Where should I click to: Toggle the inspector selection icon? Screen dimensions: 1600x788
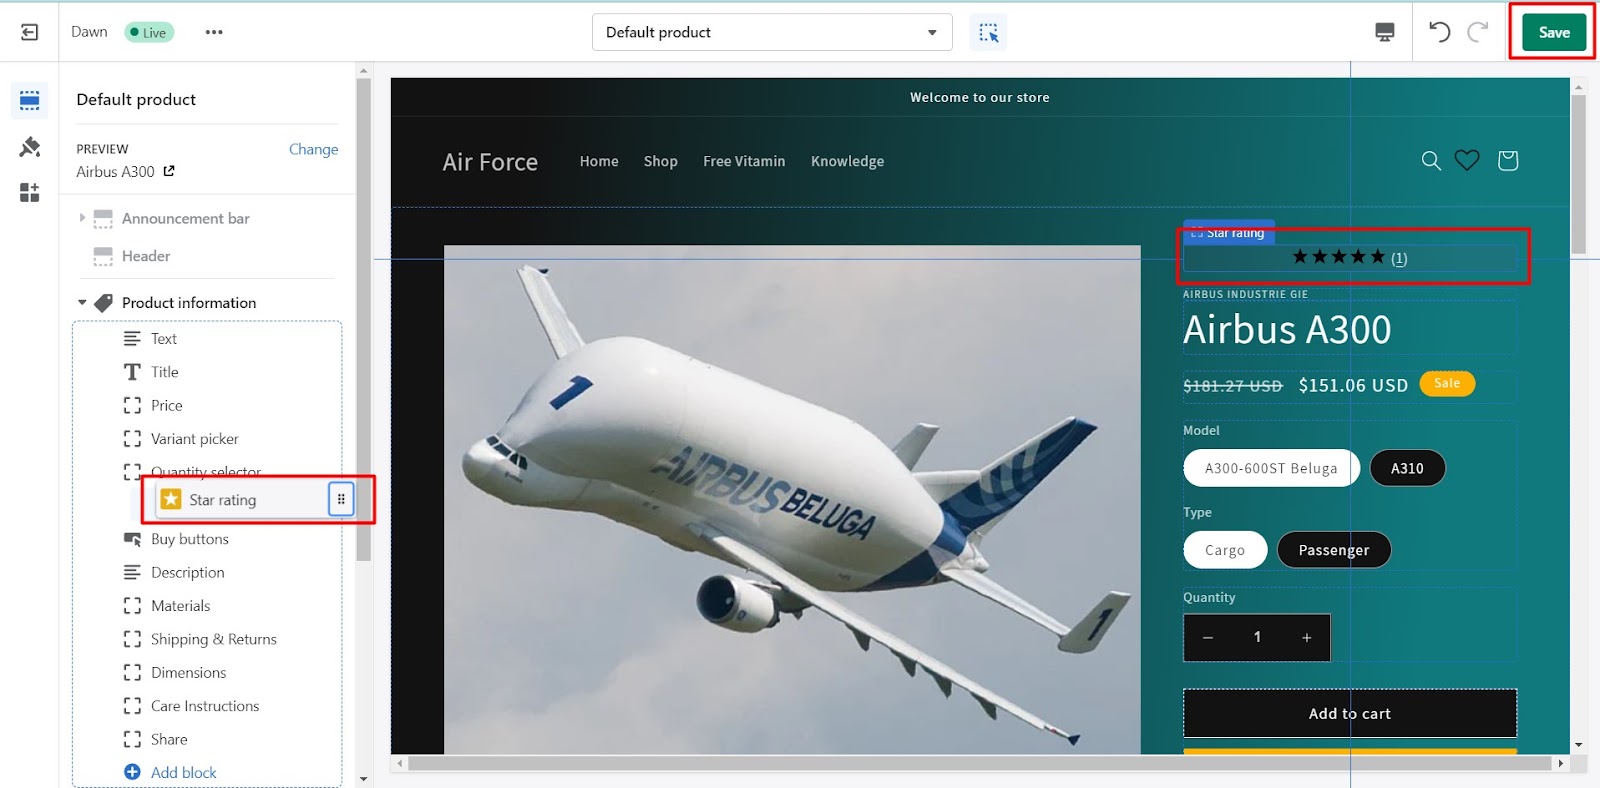988,32
